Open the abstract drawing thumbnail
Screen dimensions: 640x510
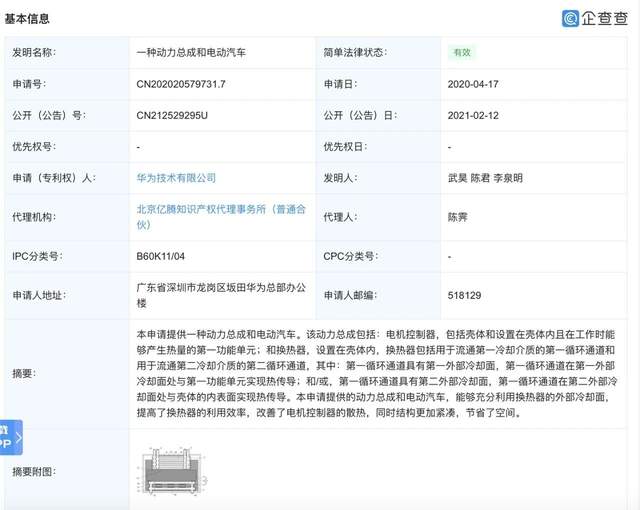tap(174, 472)
